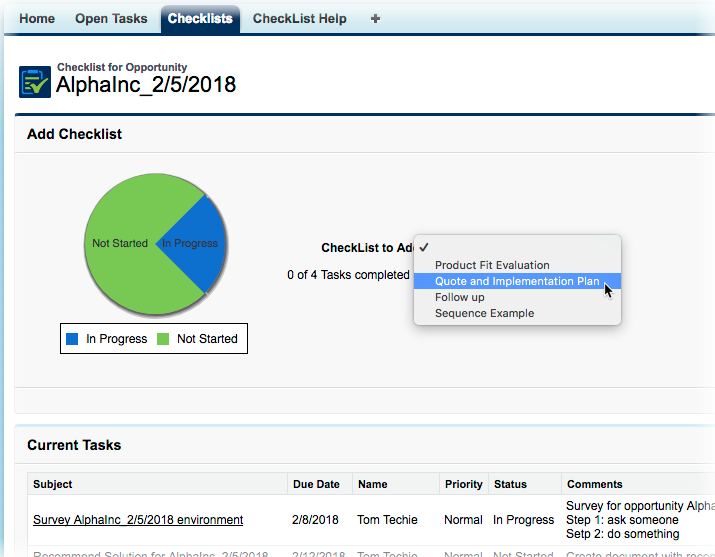Select the blank checked option in dropdown
Screen dimensions: 715x557
[517, 248]
